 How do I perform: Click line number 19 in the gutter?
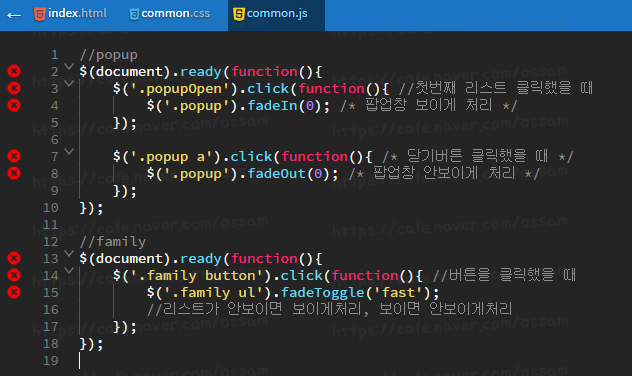[x=51, y=361]
